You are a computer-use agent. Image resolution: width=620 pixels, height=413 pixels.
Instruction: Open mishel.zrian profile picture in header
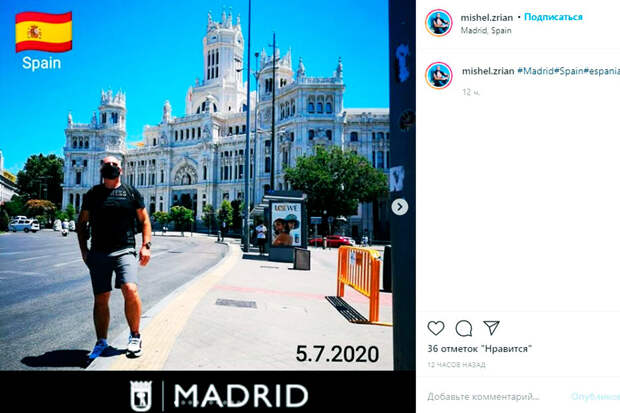coord(439,23)
